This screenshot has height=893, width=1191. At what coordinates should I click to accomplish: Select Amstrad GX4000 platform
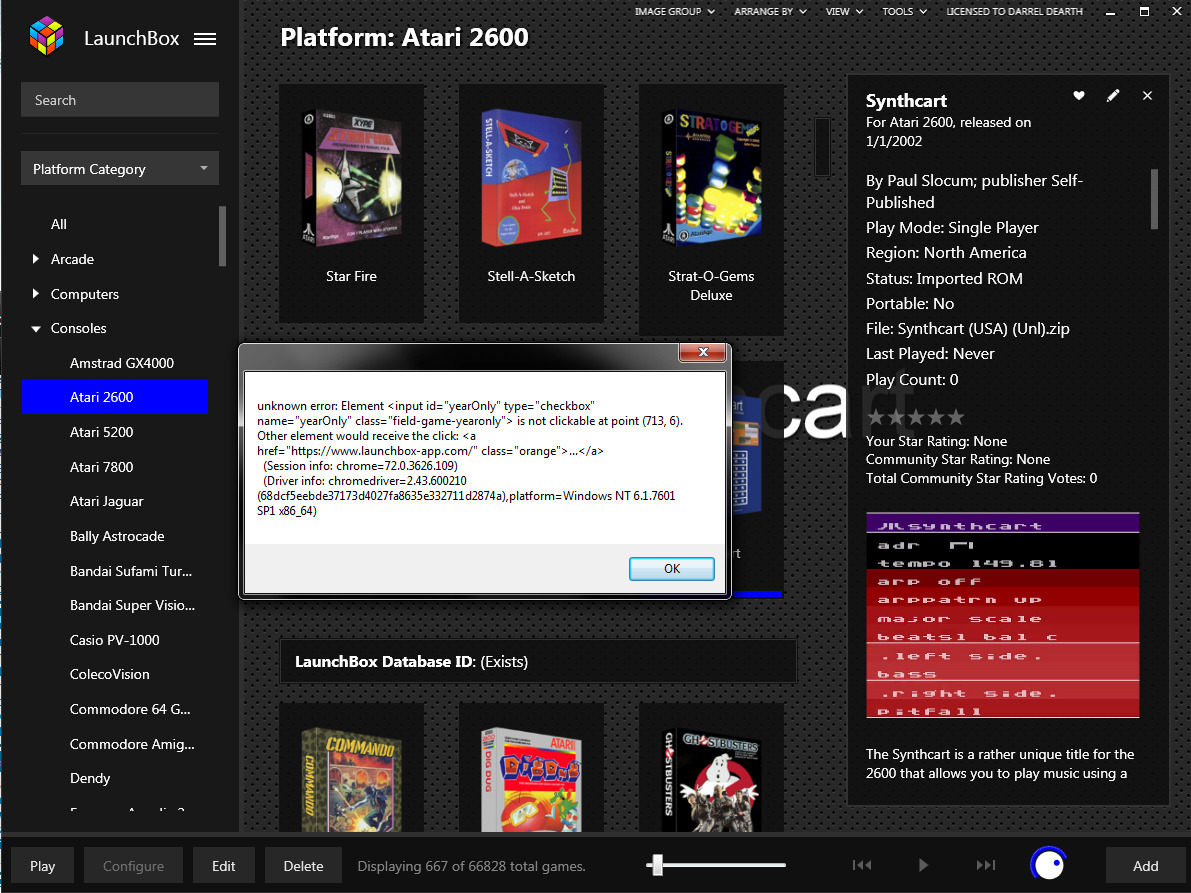tap(122, 363)
